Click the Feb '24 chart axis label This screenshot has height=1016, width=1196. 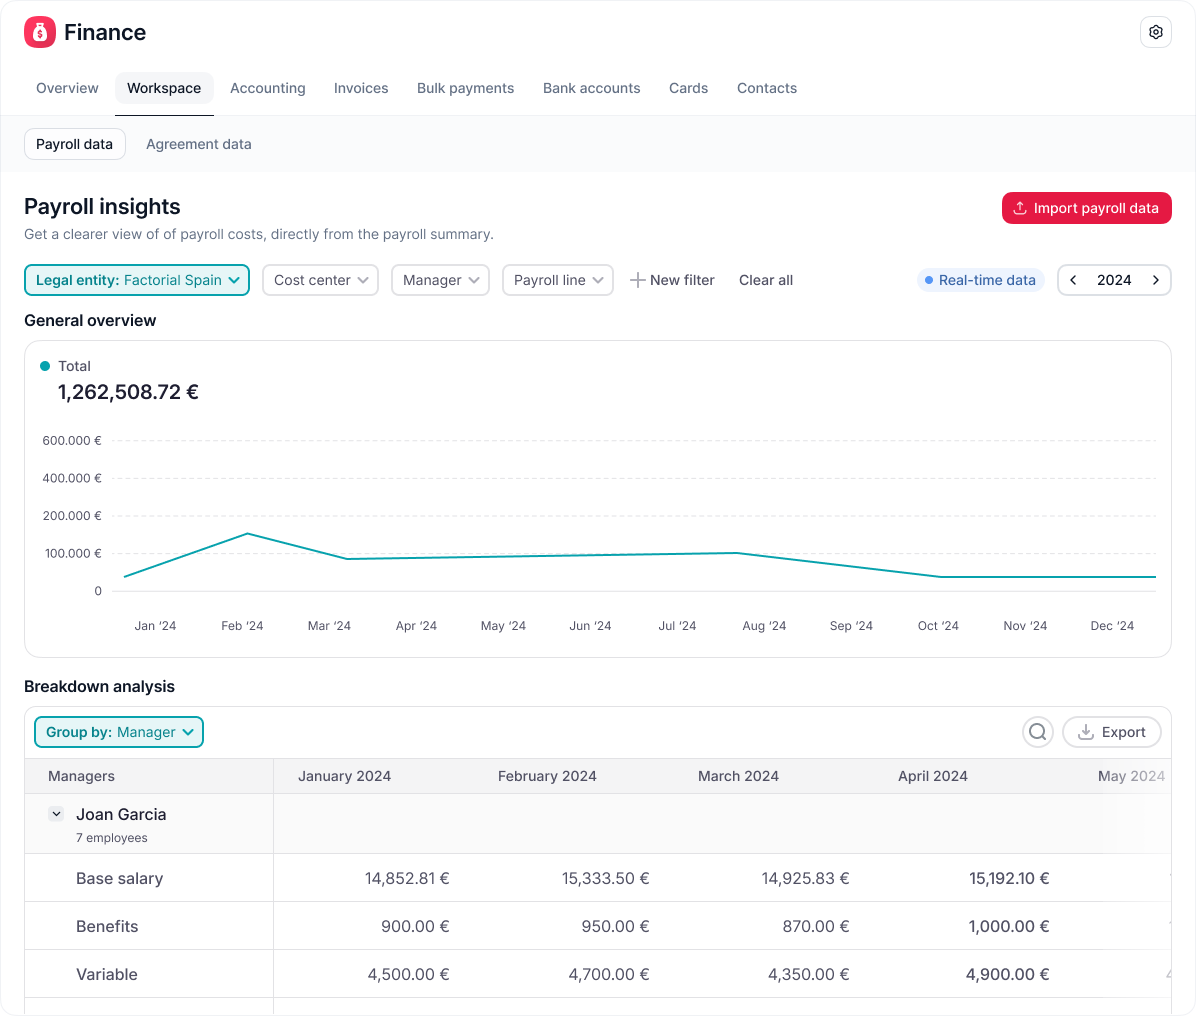242,625
